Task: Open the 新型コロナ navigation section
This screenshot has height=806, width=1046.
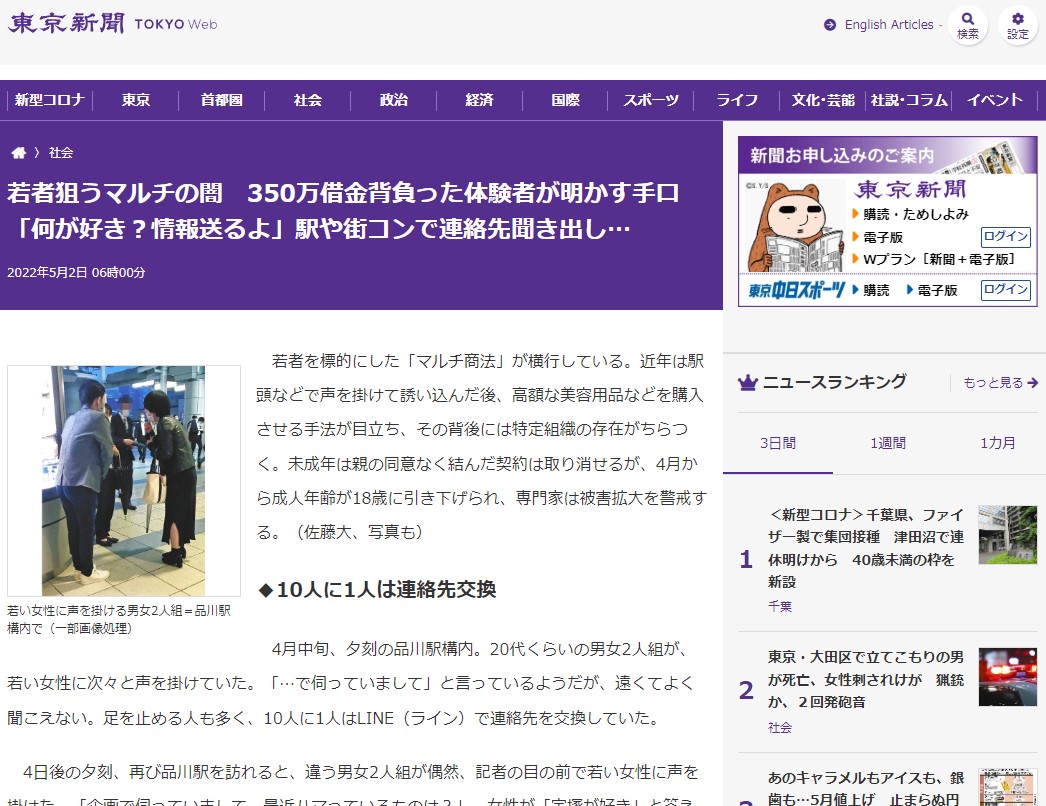Action: point(49,100)
